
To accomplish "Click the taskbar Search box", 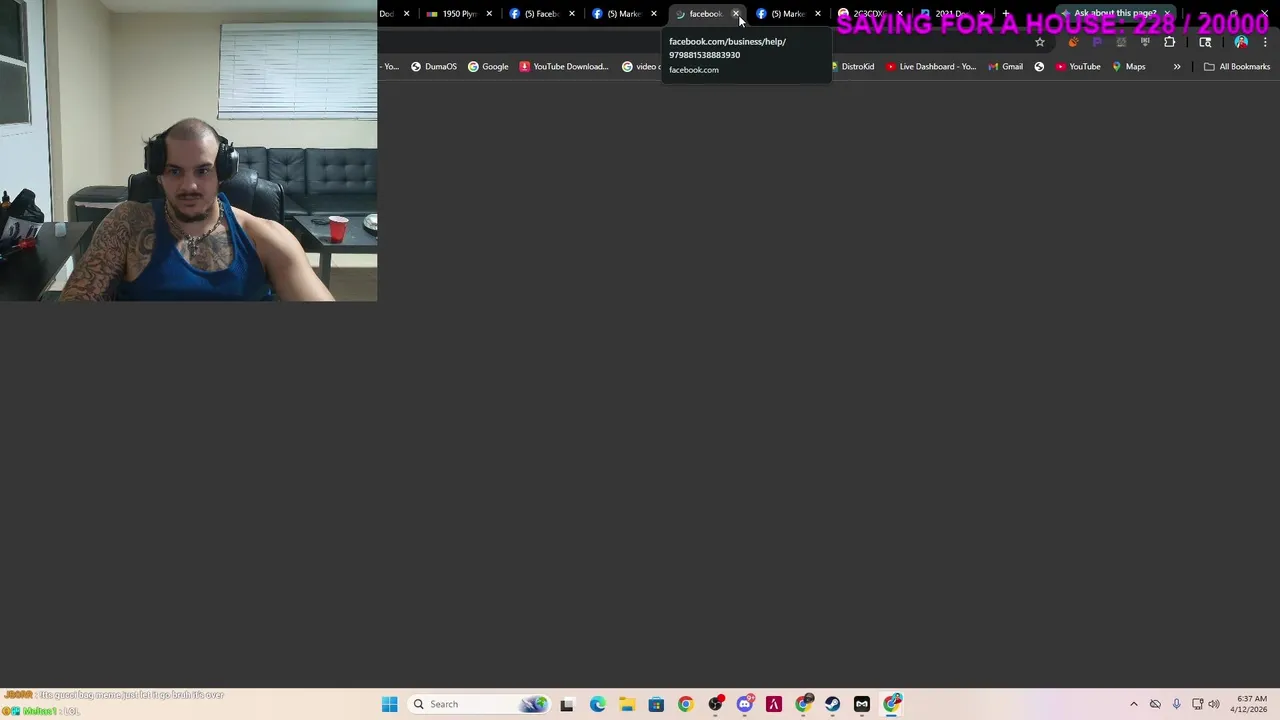I will coord(480,704).
